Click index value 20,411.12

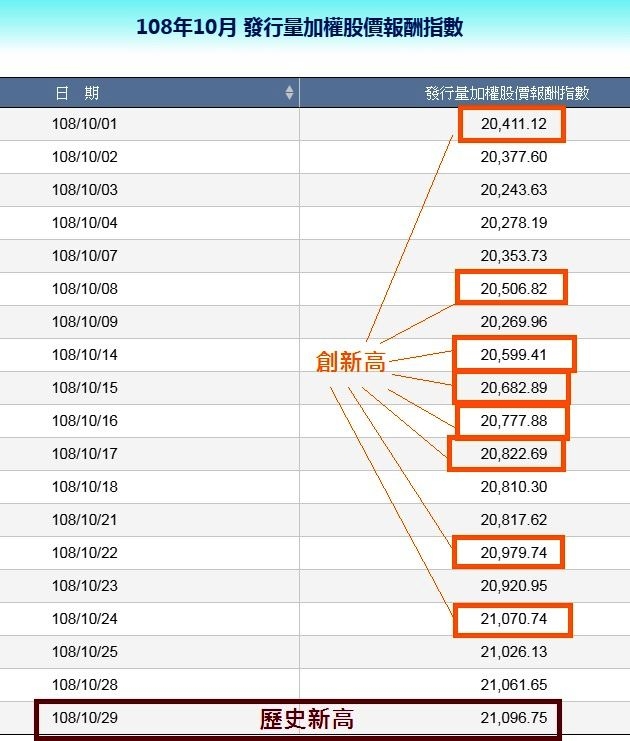click(x=514, y=124)
